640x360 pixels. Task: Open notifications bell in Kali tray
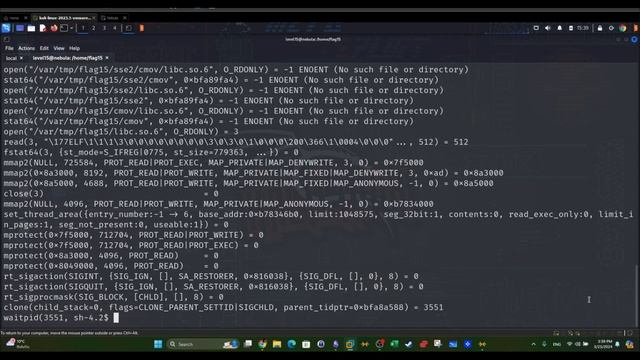pyautogui.click(x=560, y=28)
